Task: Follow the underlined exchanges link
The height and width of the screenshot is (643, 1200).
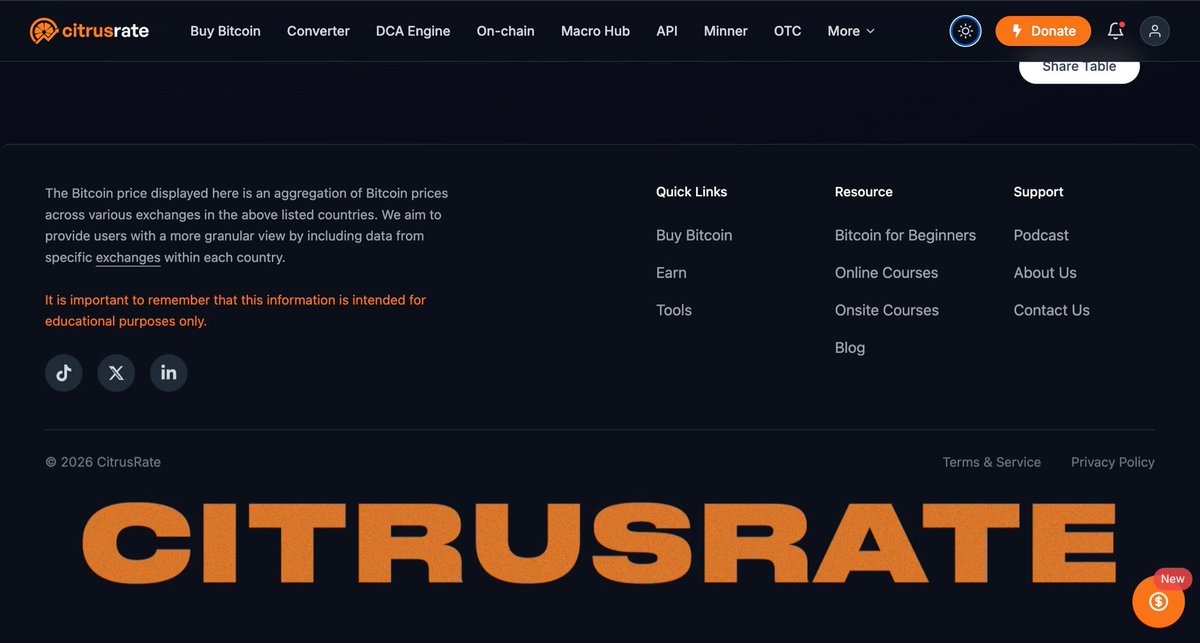Action: 128,258
